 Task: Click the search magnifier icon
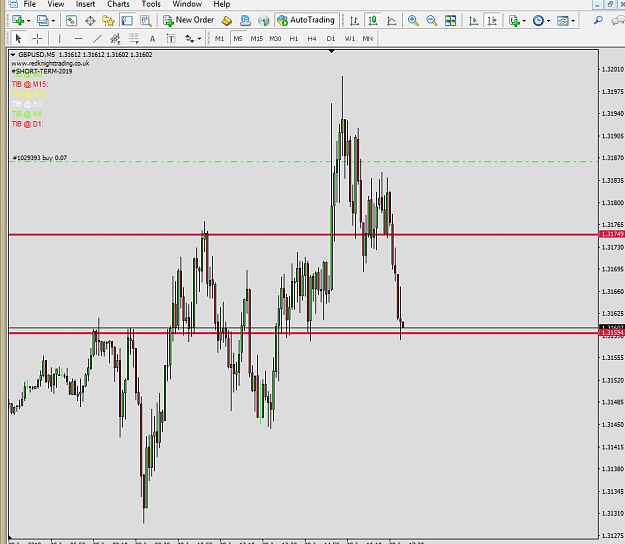(x=598, y=20)
